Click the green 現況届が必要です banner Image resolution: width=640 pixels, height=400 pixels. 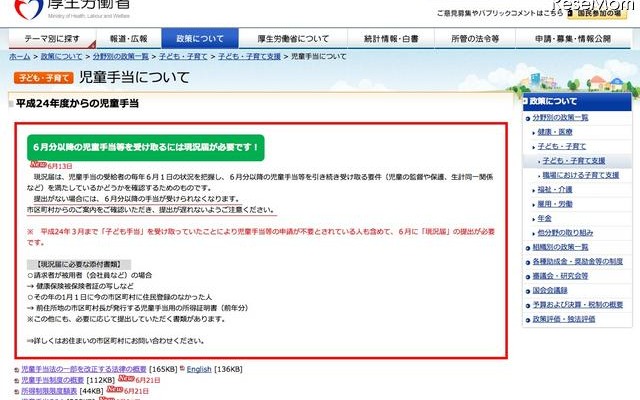point(146,147)
